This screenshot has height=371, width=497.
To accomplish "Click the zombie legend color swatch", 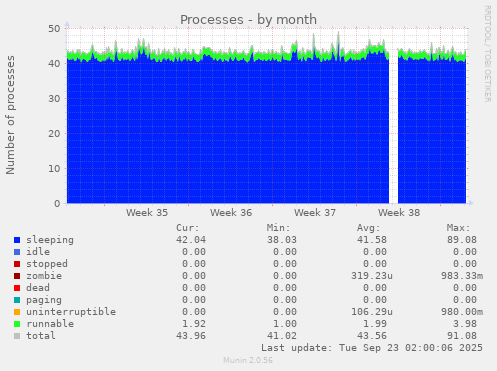I will point(17,276).
